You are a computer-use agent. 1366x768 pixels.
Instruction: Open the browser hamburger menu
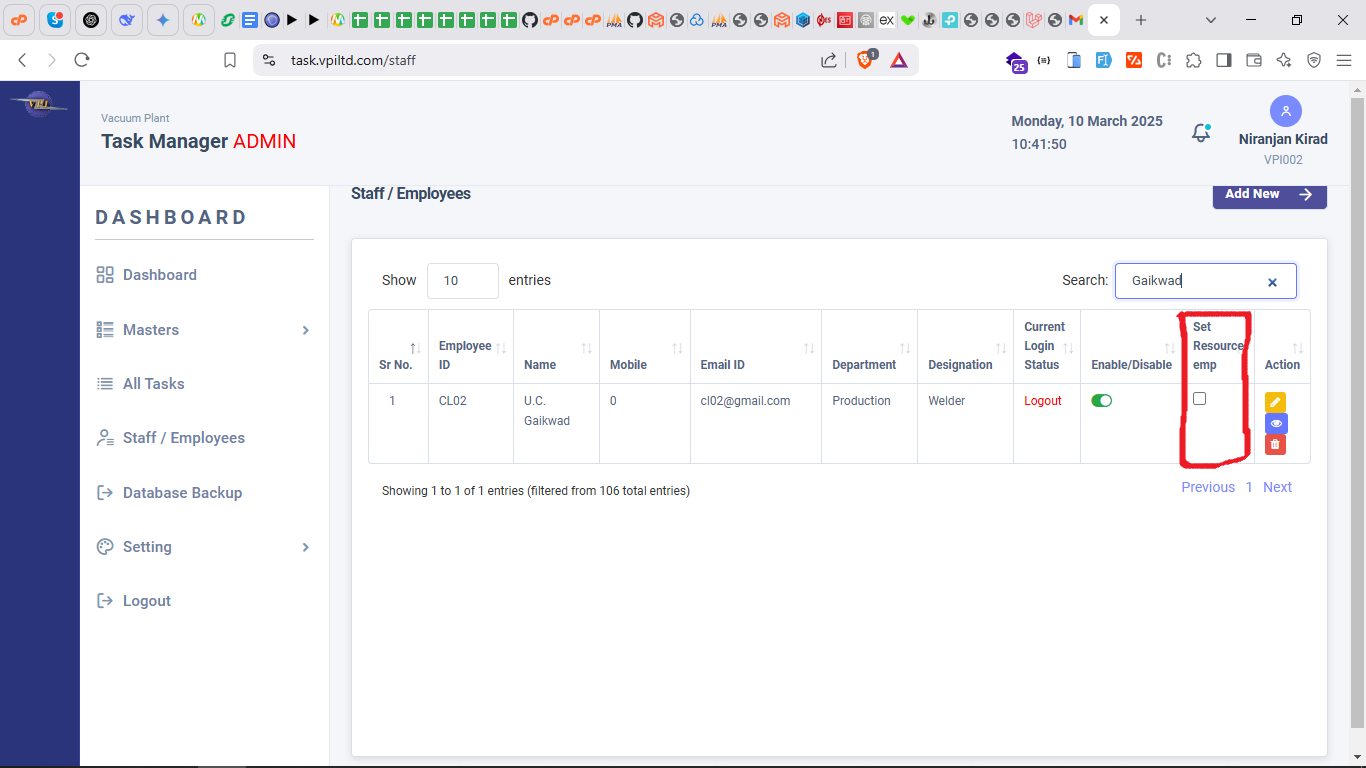(1344, 60)
